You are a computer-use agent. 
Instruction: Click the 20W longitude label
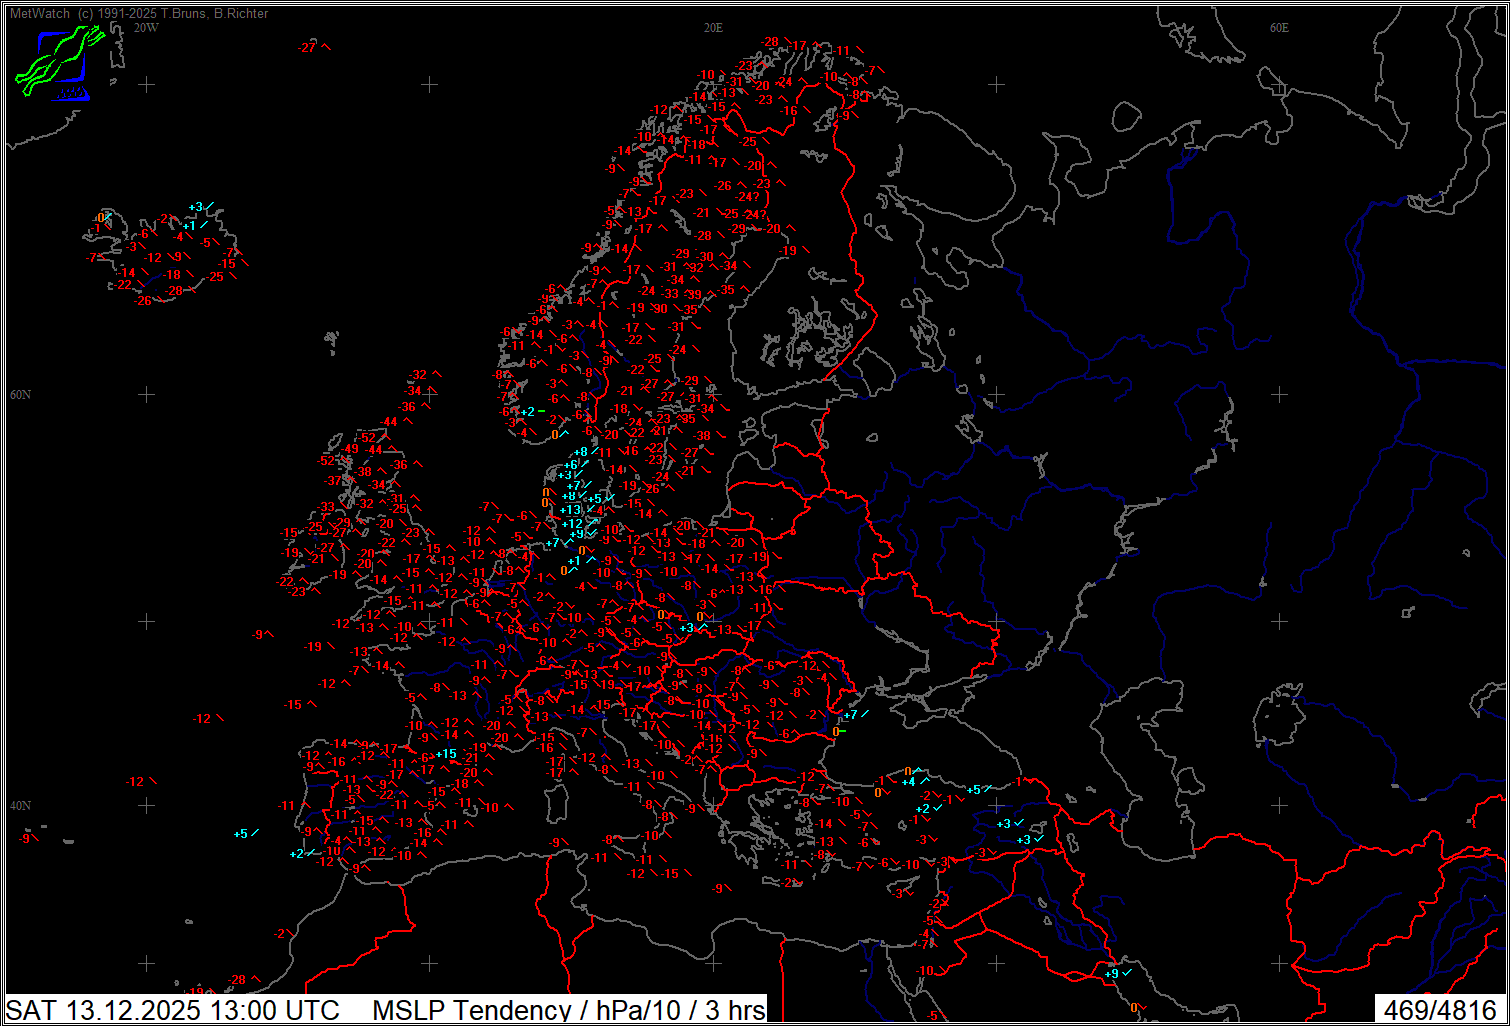tap(146, 28)
